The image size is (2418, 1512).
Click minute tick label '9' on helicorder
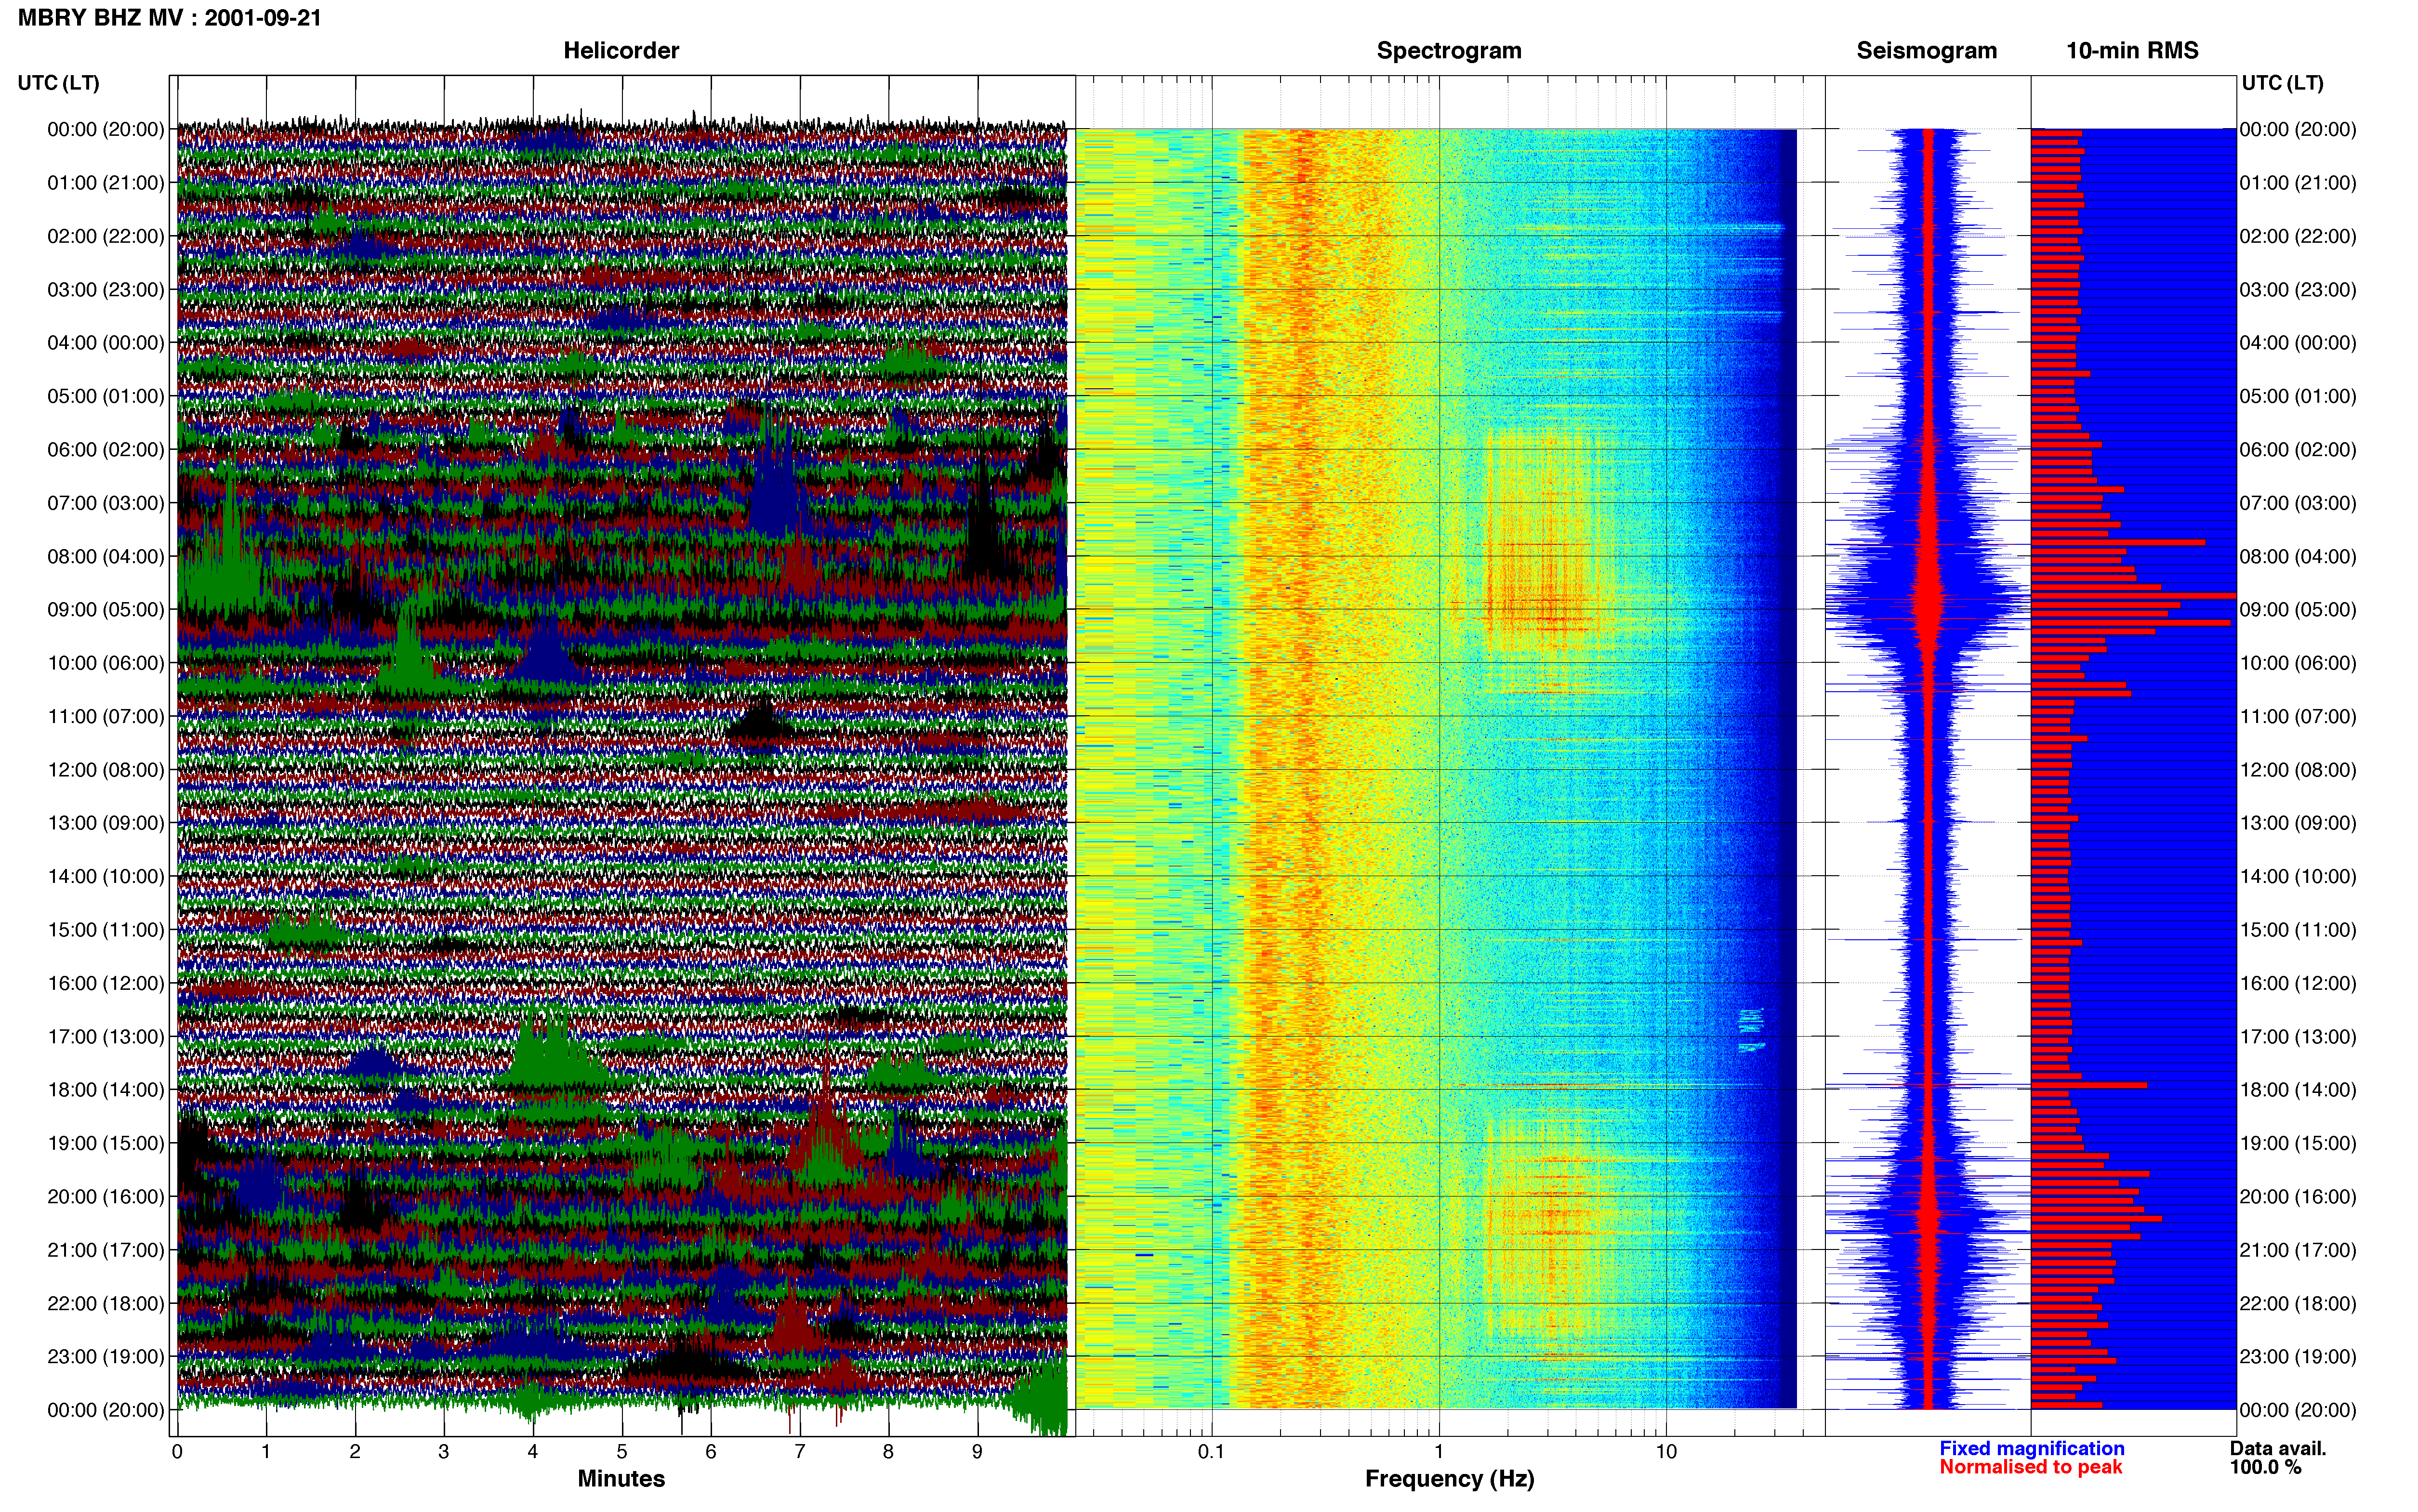pos(977,1452)
